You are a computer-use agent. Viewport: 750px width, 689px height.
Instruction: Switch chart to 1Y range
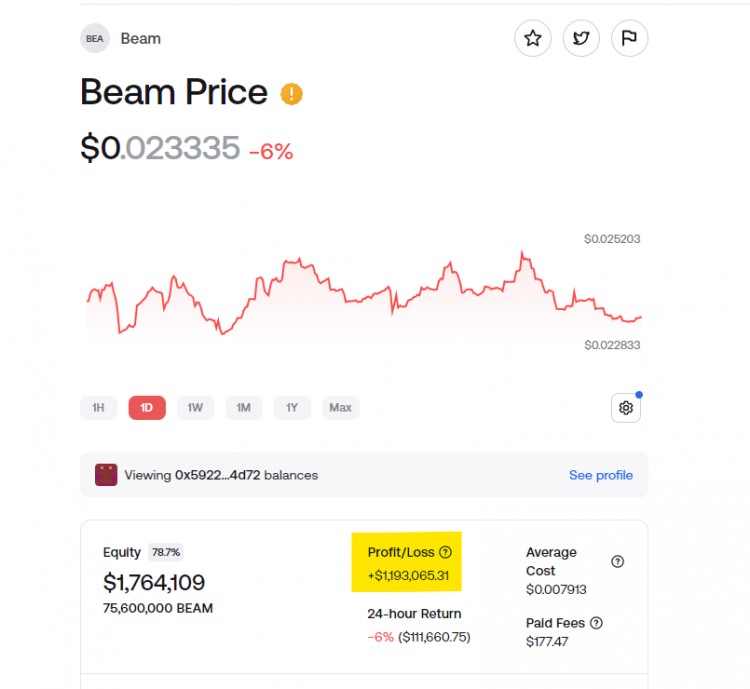(x=292, y=408)
